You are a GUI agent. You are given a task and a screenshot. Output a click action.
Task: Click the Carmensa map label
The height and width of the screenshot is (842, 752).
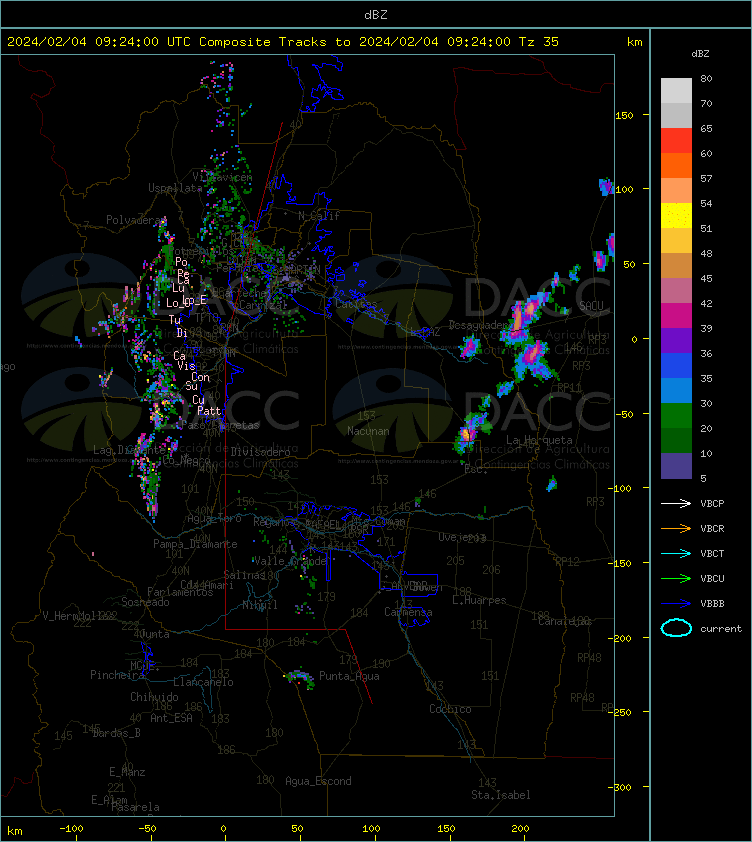point(408,612)
